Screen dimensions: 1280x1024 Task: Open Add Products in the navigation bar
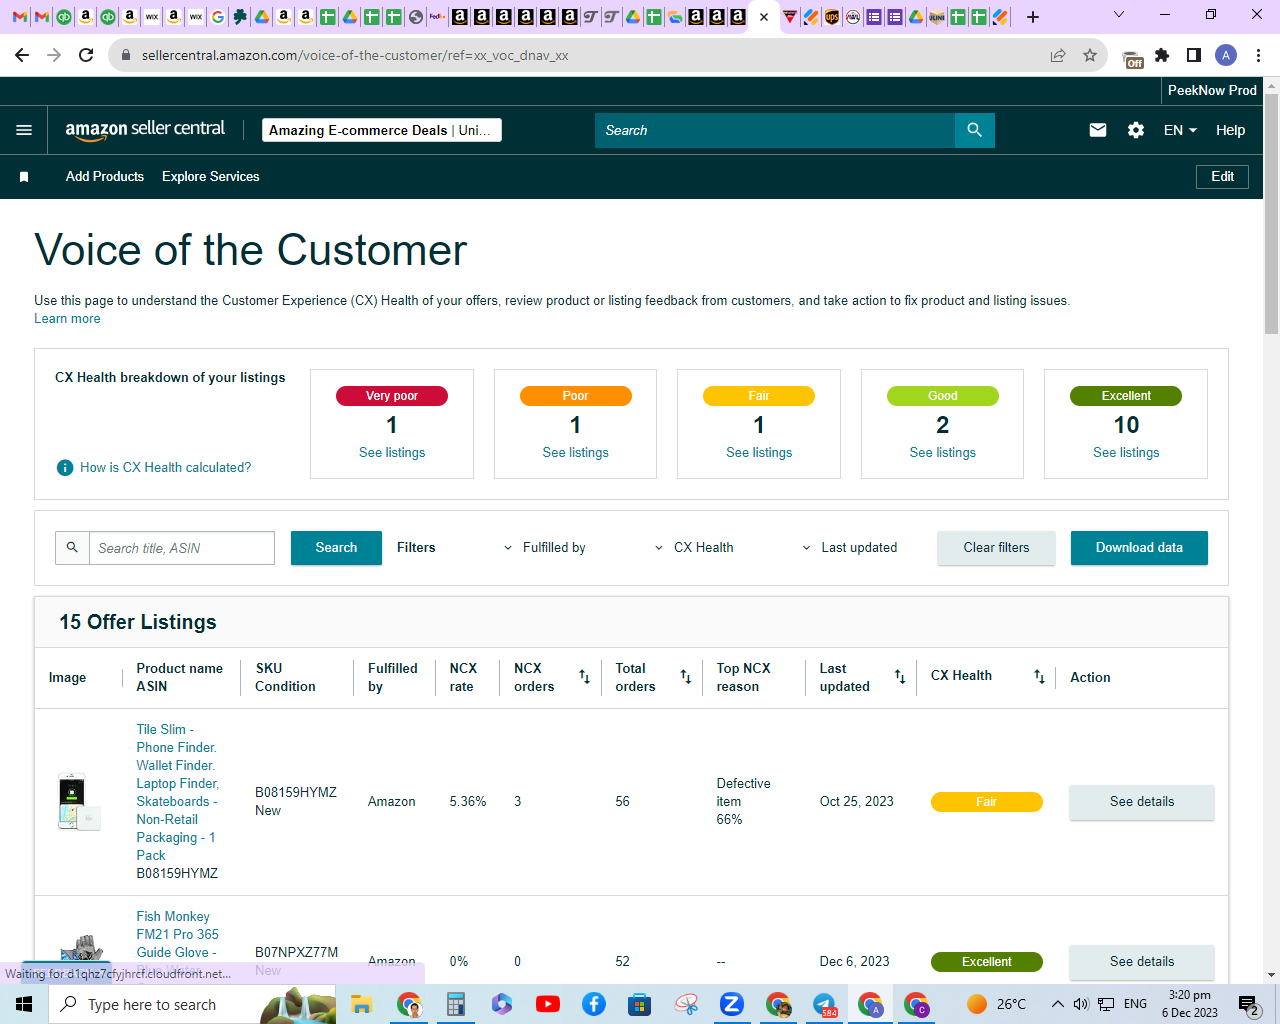[x=105, y=177]
